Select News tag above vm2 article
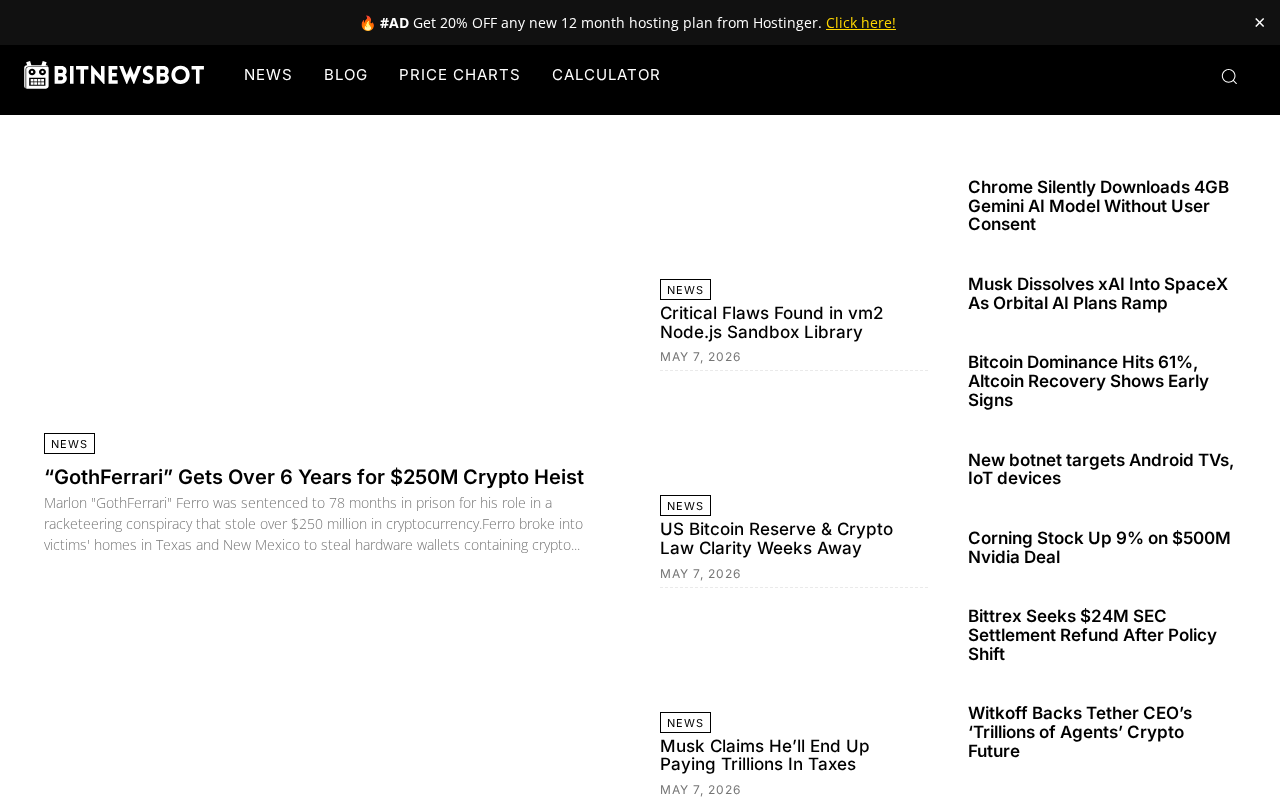 685,290
